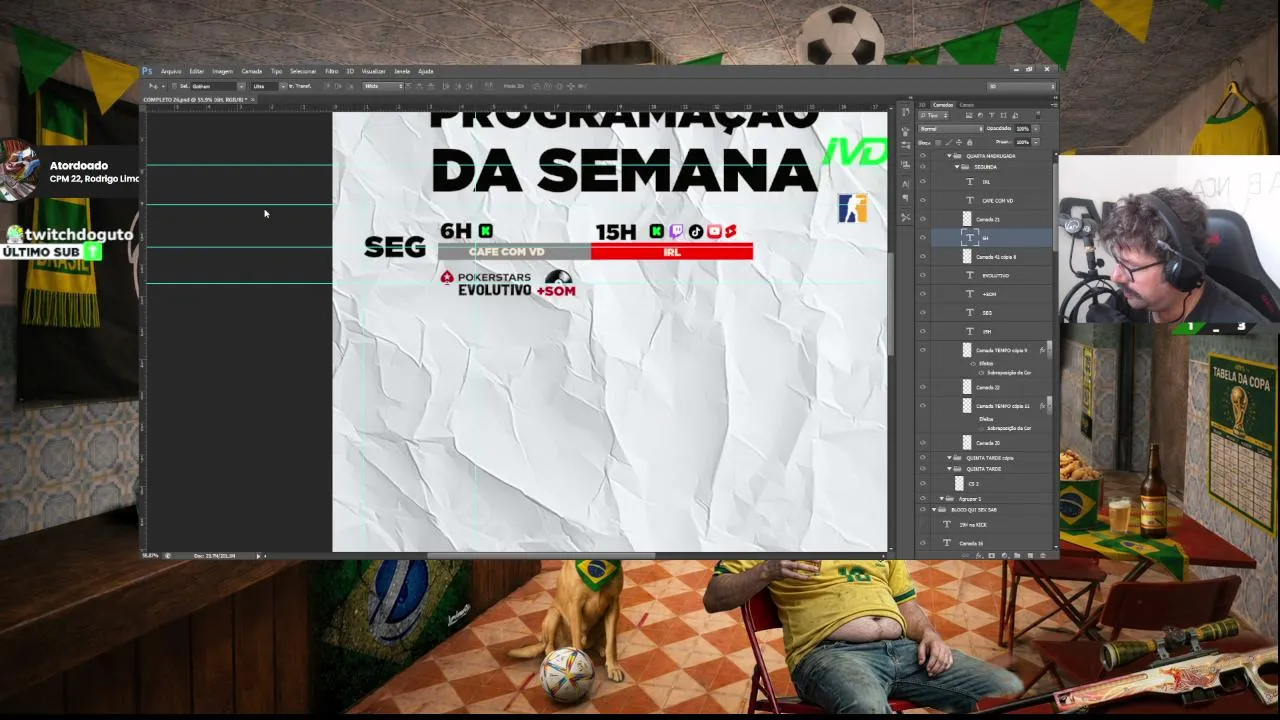Lock image pixels with the brush icon
This screenshot has height=720, width=1280.
tap(949, 142)
